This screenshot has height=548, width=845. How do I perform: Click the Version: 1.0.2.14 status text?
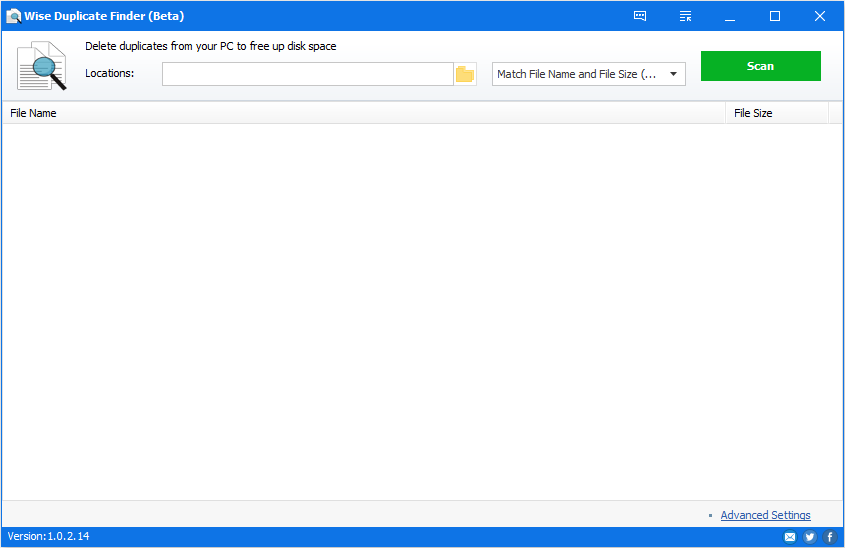pos(49,536)
